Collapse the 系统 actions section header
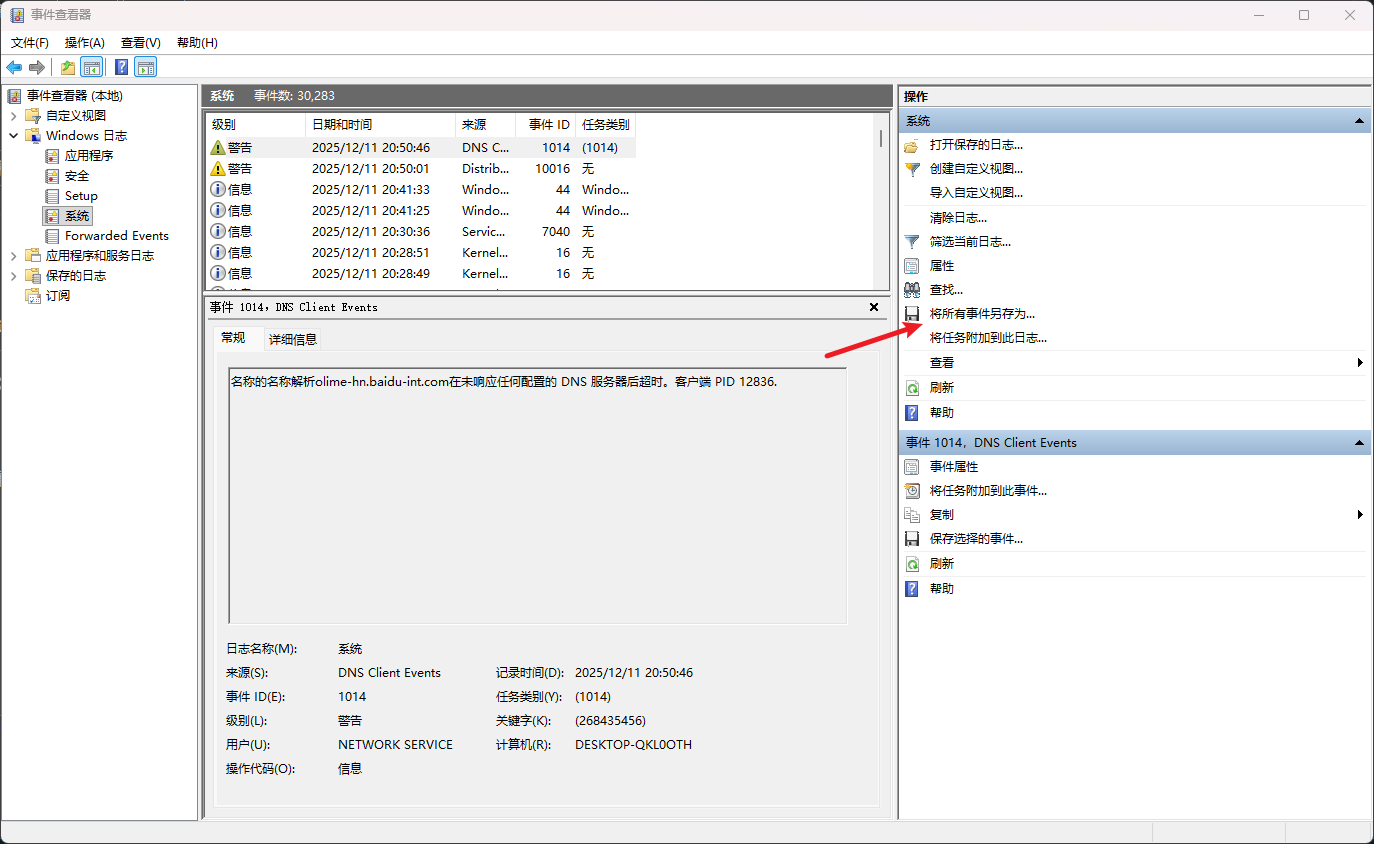This screenshot has height=844, width=1374. 1134,121
